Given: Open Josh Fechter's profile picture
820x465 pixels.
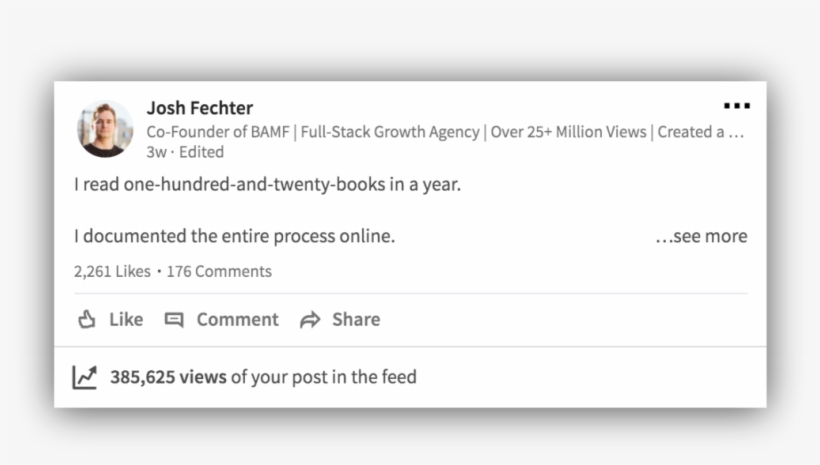Looking at the screenshot, I should (x=105, y=129).
